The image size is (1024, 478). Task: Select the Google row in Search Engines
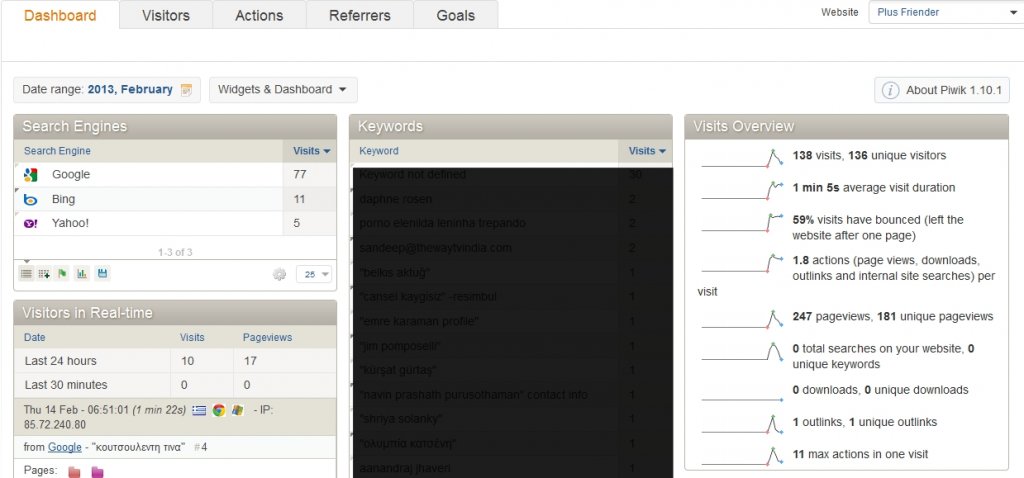point(175,175)
